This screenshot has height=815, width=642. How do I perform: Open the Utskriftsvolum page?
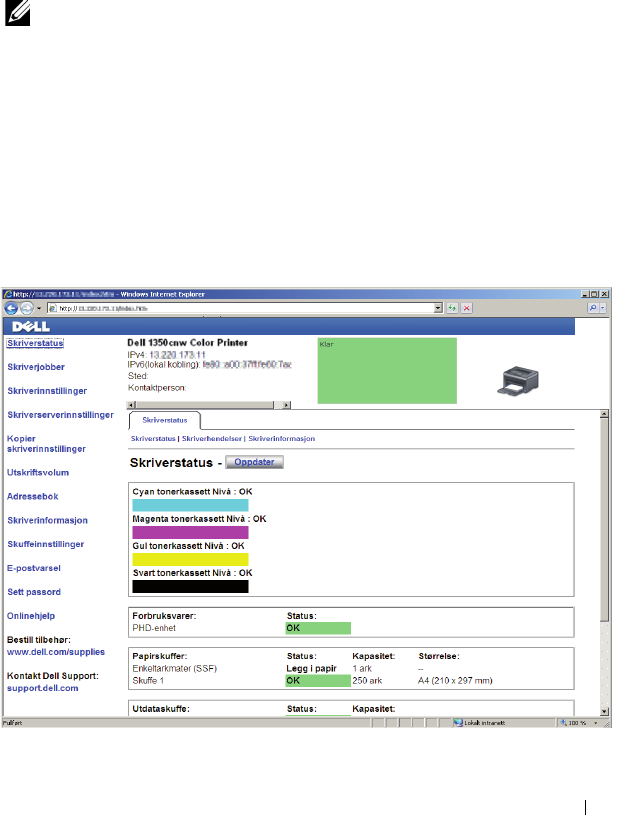[37, 472]
